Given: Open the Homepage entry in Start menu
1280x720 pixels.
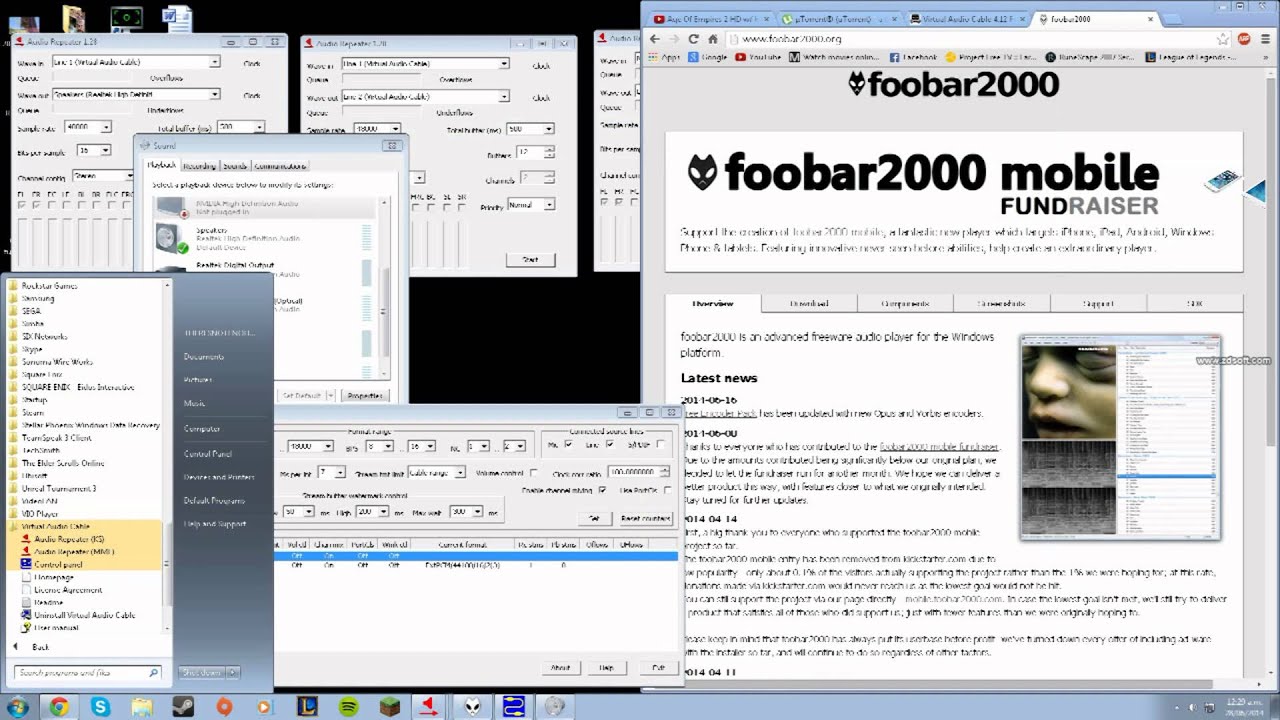Looking at the screenshot, I should coord(54,577).
